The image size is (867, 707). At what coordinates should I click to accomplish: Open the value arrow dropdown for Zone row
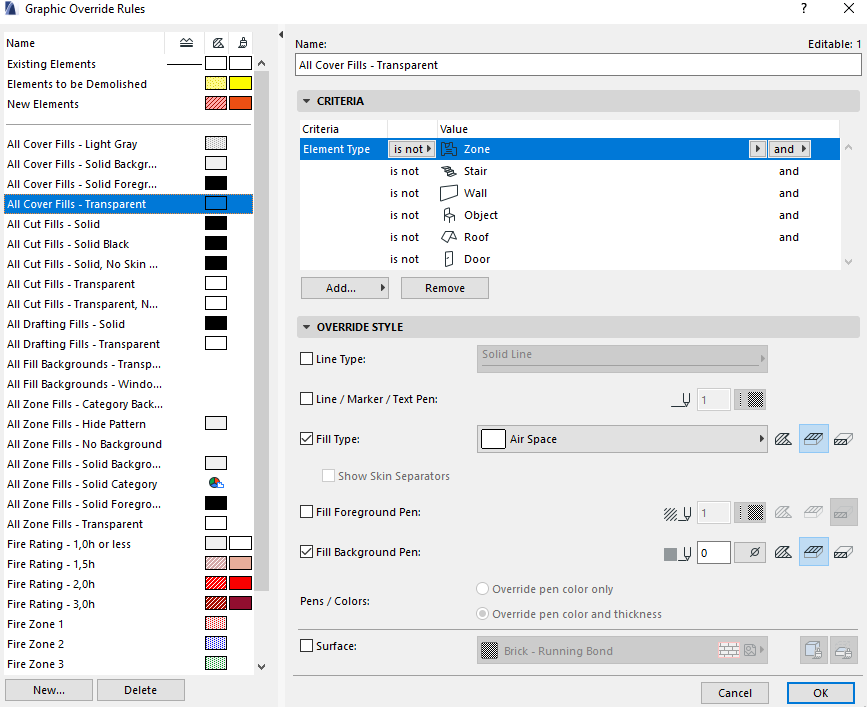(x=758, y=149)
